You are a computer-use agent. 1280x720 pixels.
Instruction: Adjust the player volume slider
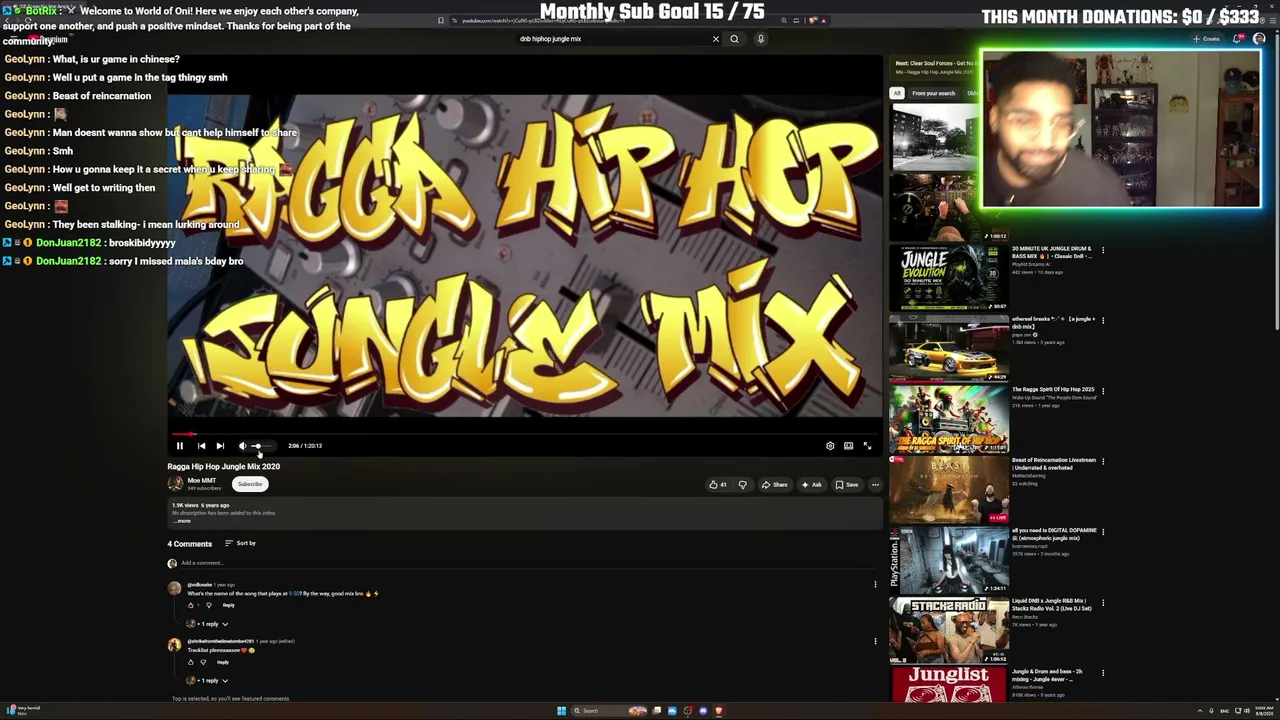coord(262,446)
